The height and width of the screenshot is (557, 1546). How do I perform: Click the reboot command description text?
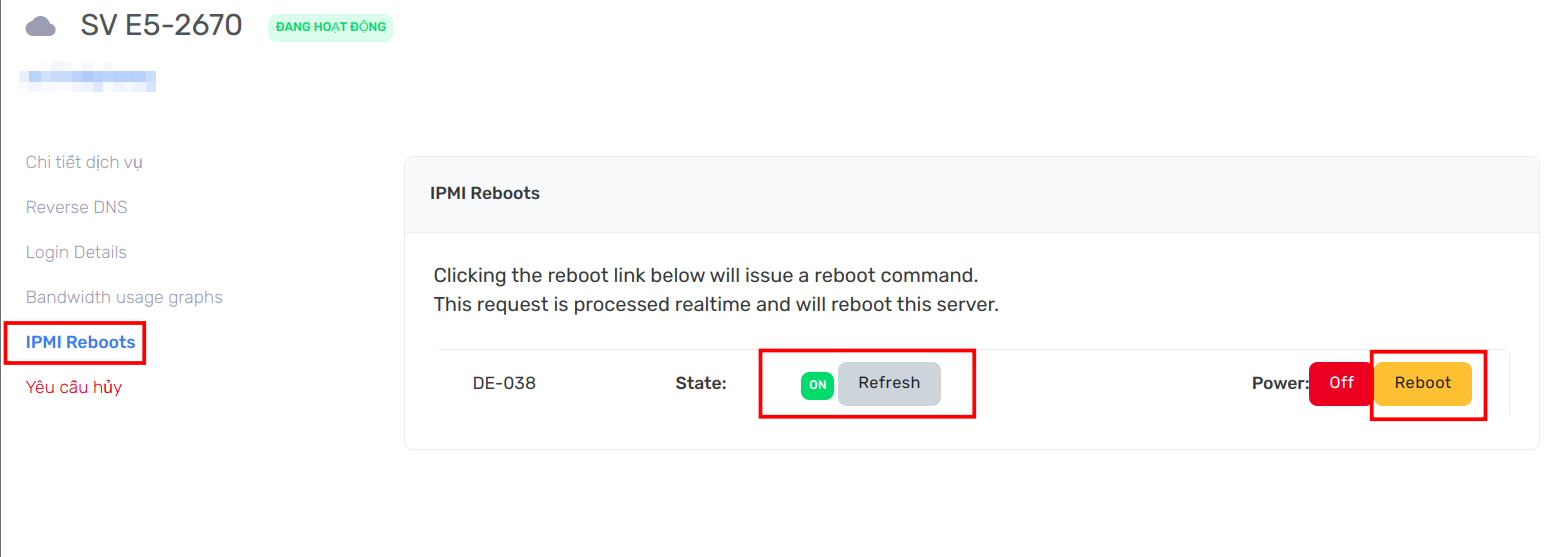[705, 275]
